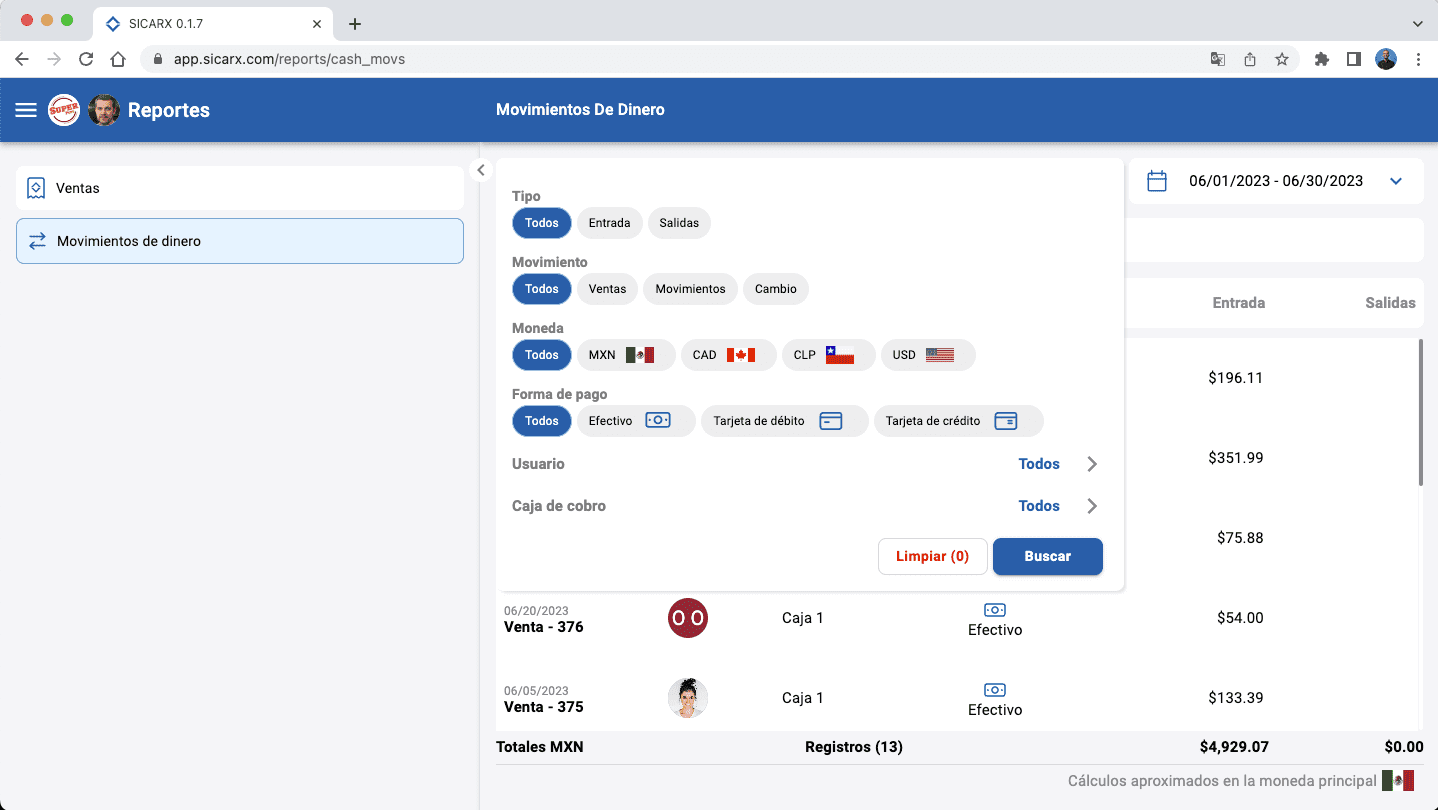Click the Super store logo icon
1438x810 pixels.
tap(64, 110)
